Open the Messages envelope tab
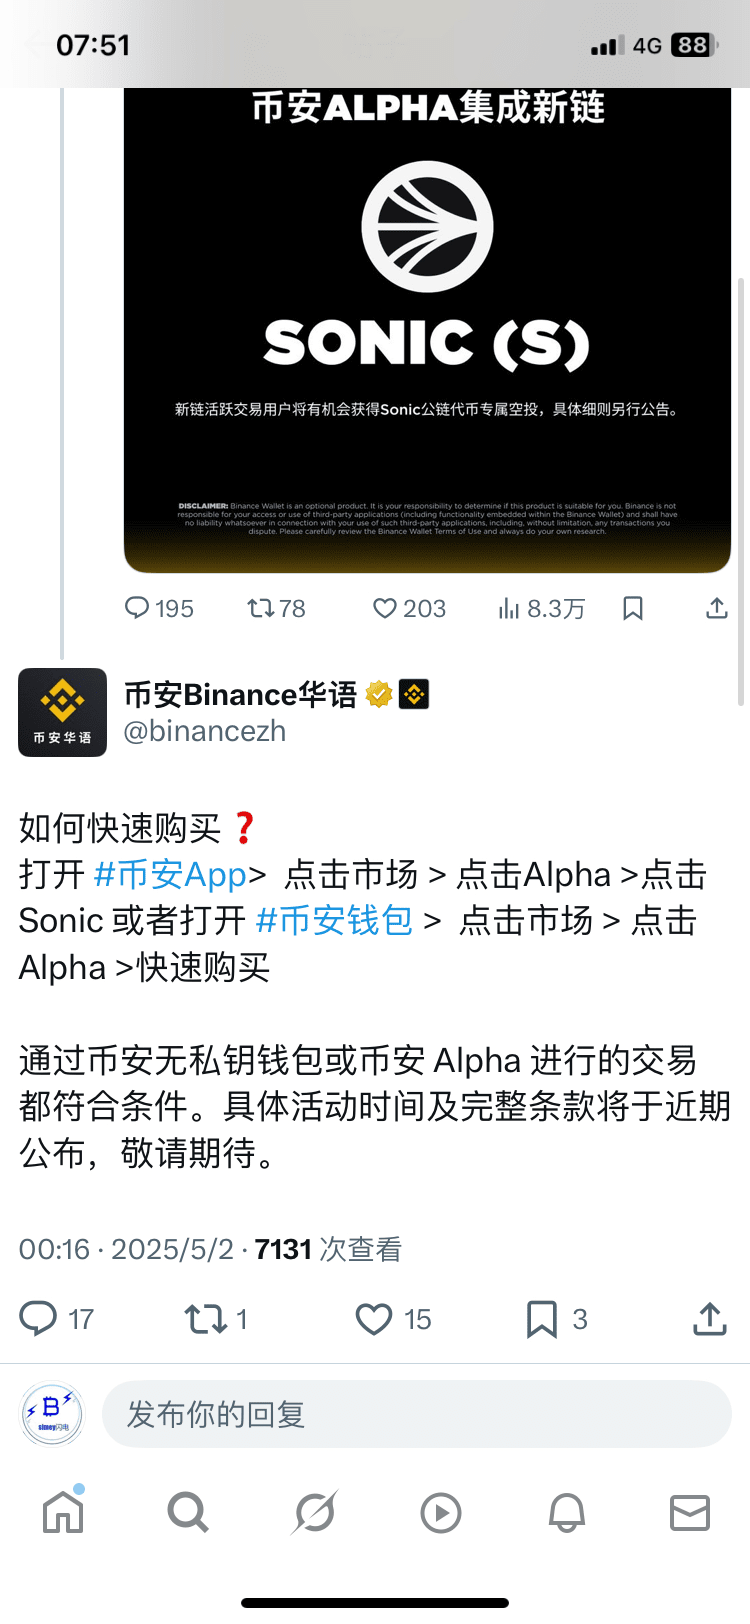 point(690,1512)
